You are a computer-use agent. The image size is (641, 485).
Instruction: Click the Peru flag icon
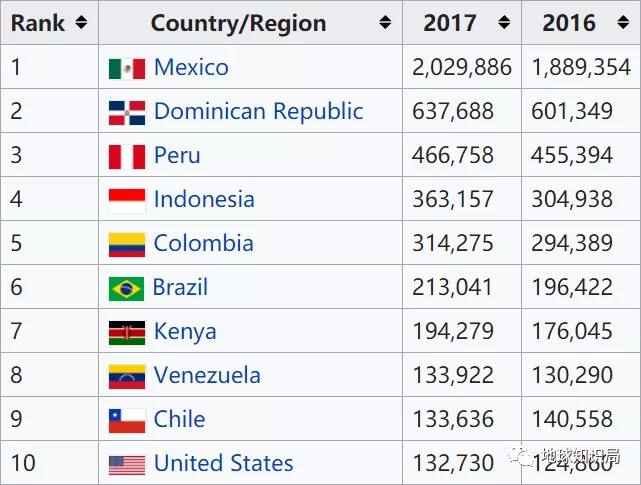(127, 156)
